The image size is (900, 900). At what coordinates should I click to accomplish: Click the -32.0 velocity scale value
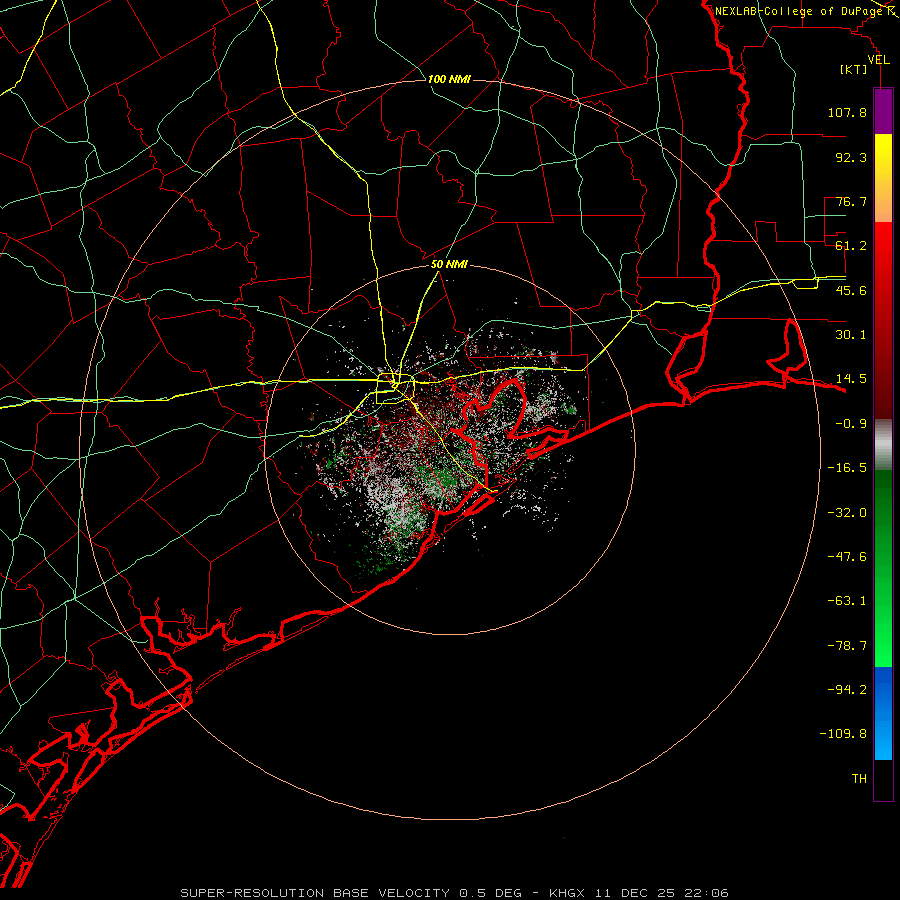pyautogui.click(x=847, y=513)
